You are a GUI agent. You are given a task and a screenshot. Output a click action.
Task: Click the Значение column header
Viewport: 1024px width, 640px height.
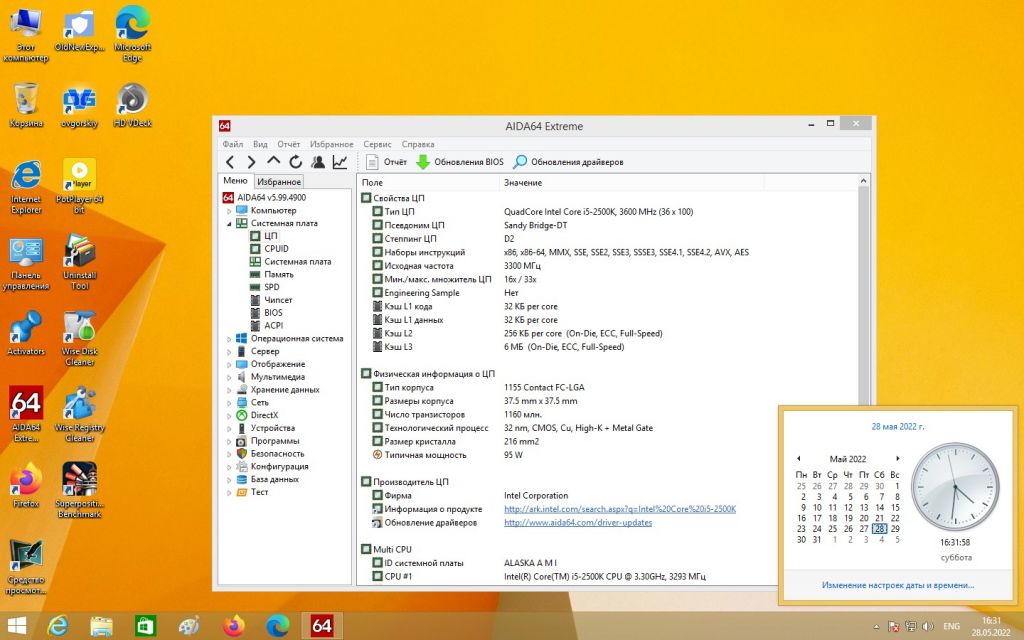(631, 183)
